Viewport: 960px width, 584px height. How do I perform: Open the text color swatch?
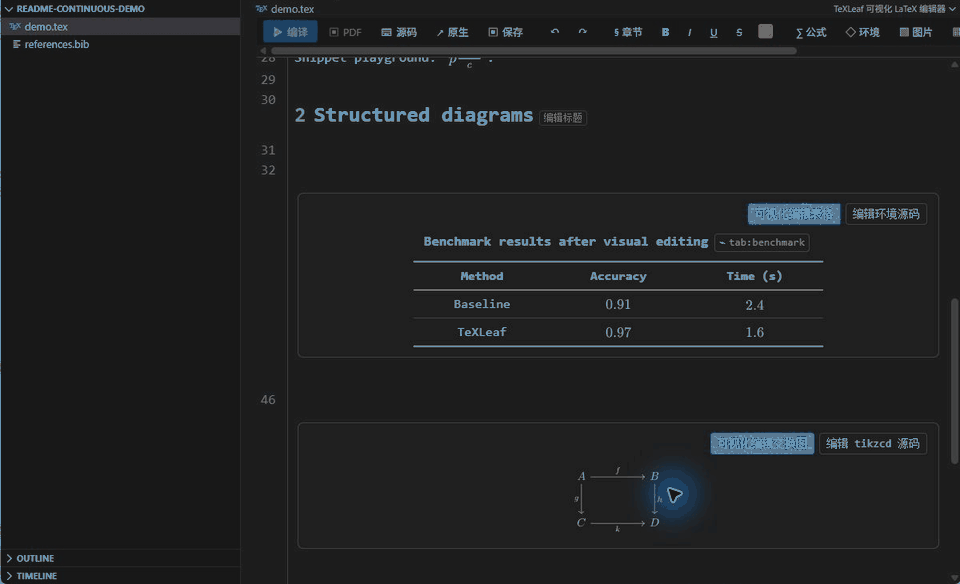(765, 32)
